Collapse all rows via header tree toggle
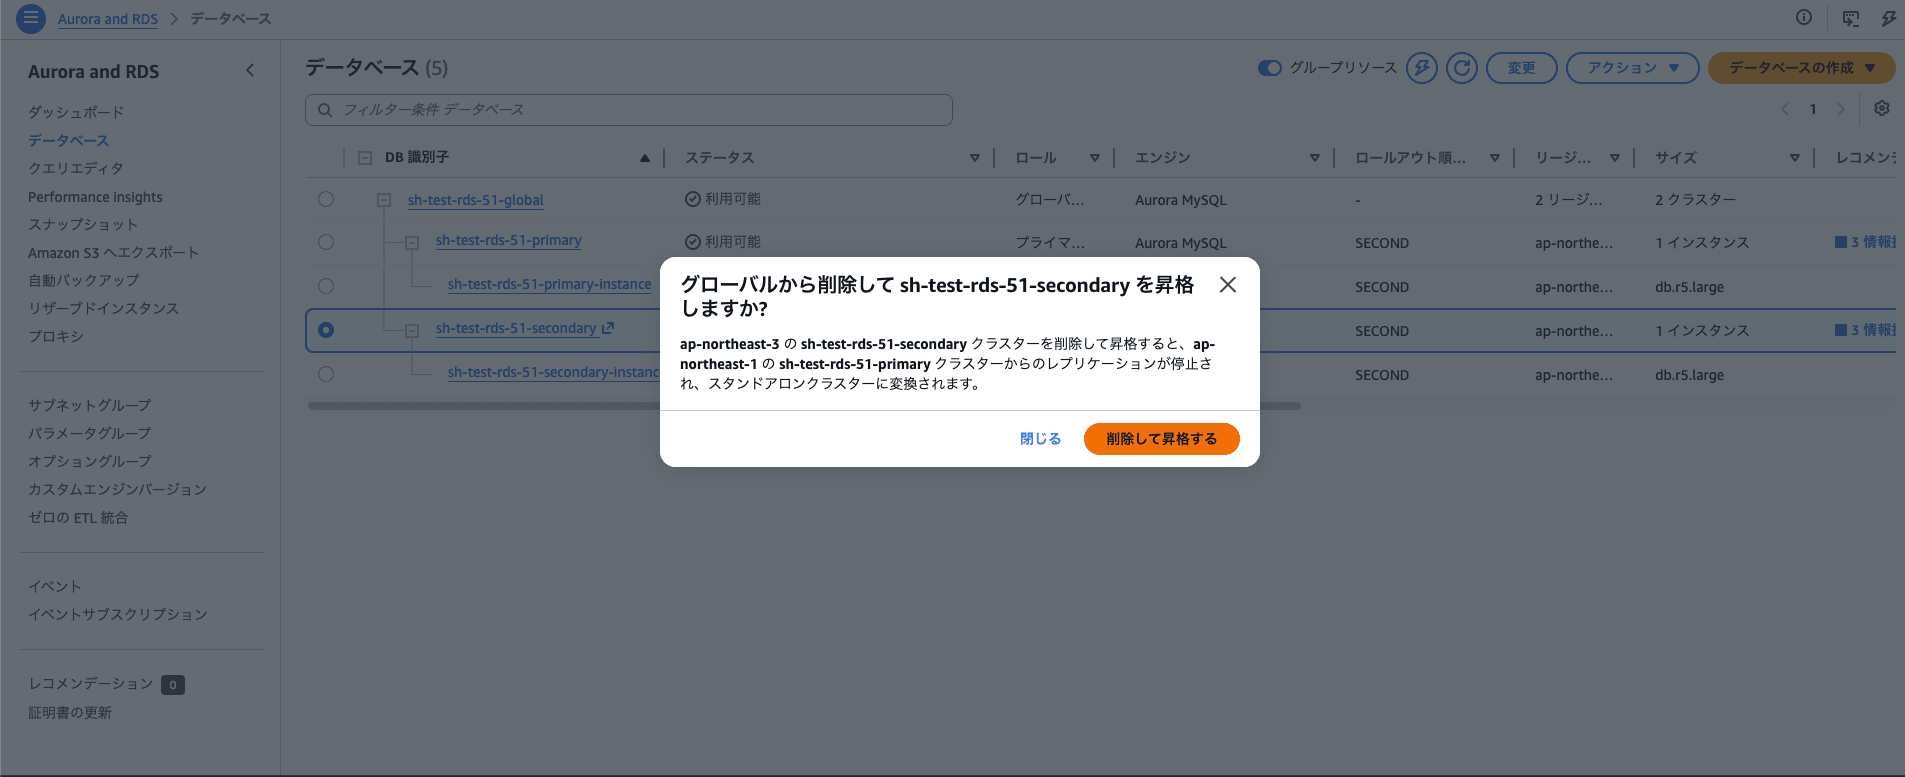Image resolution: width=1905 pixels, height=777 pixels. pyautogui.click(x=365, y=158)
